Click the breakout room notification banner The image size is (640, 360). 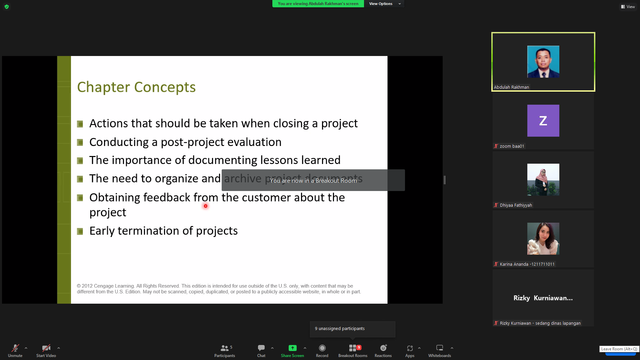(313, 180)
